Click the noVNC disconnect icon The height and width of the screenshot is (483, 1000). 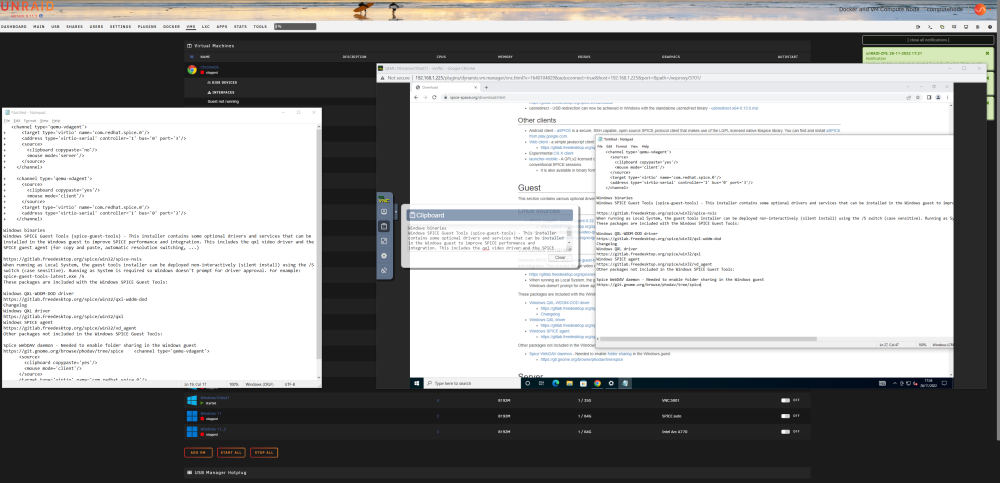point(384,271)
